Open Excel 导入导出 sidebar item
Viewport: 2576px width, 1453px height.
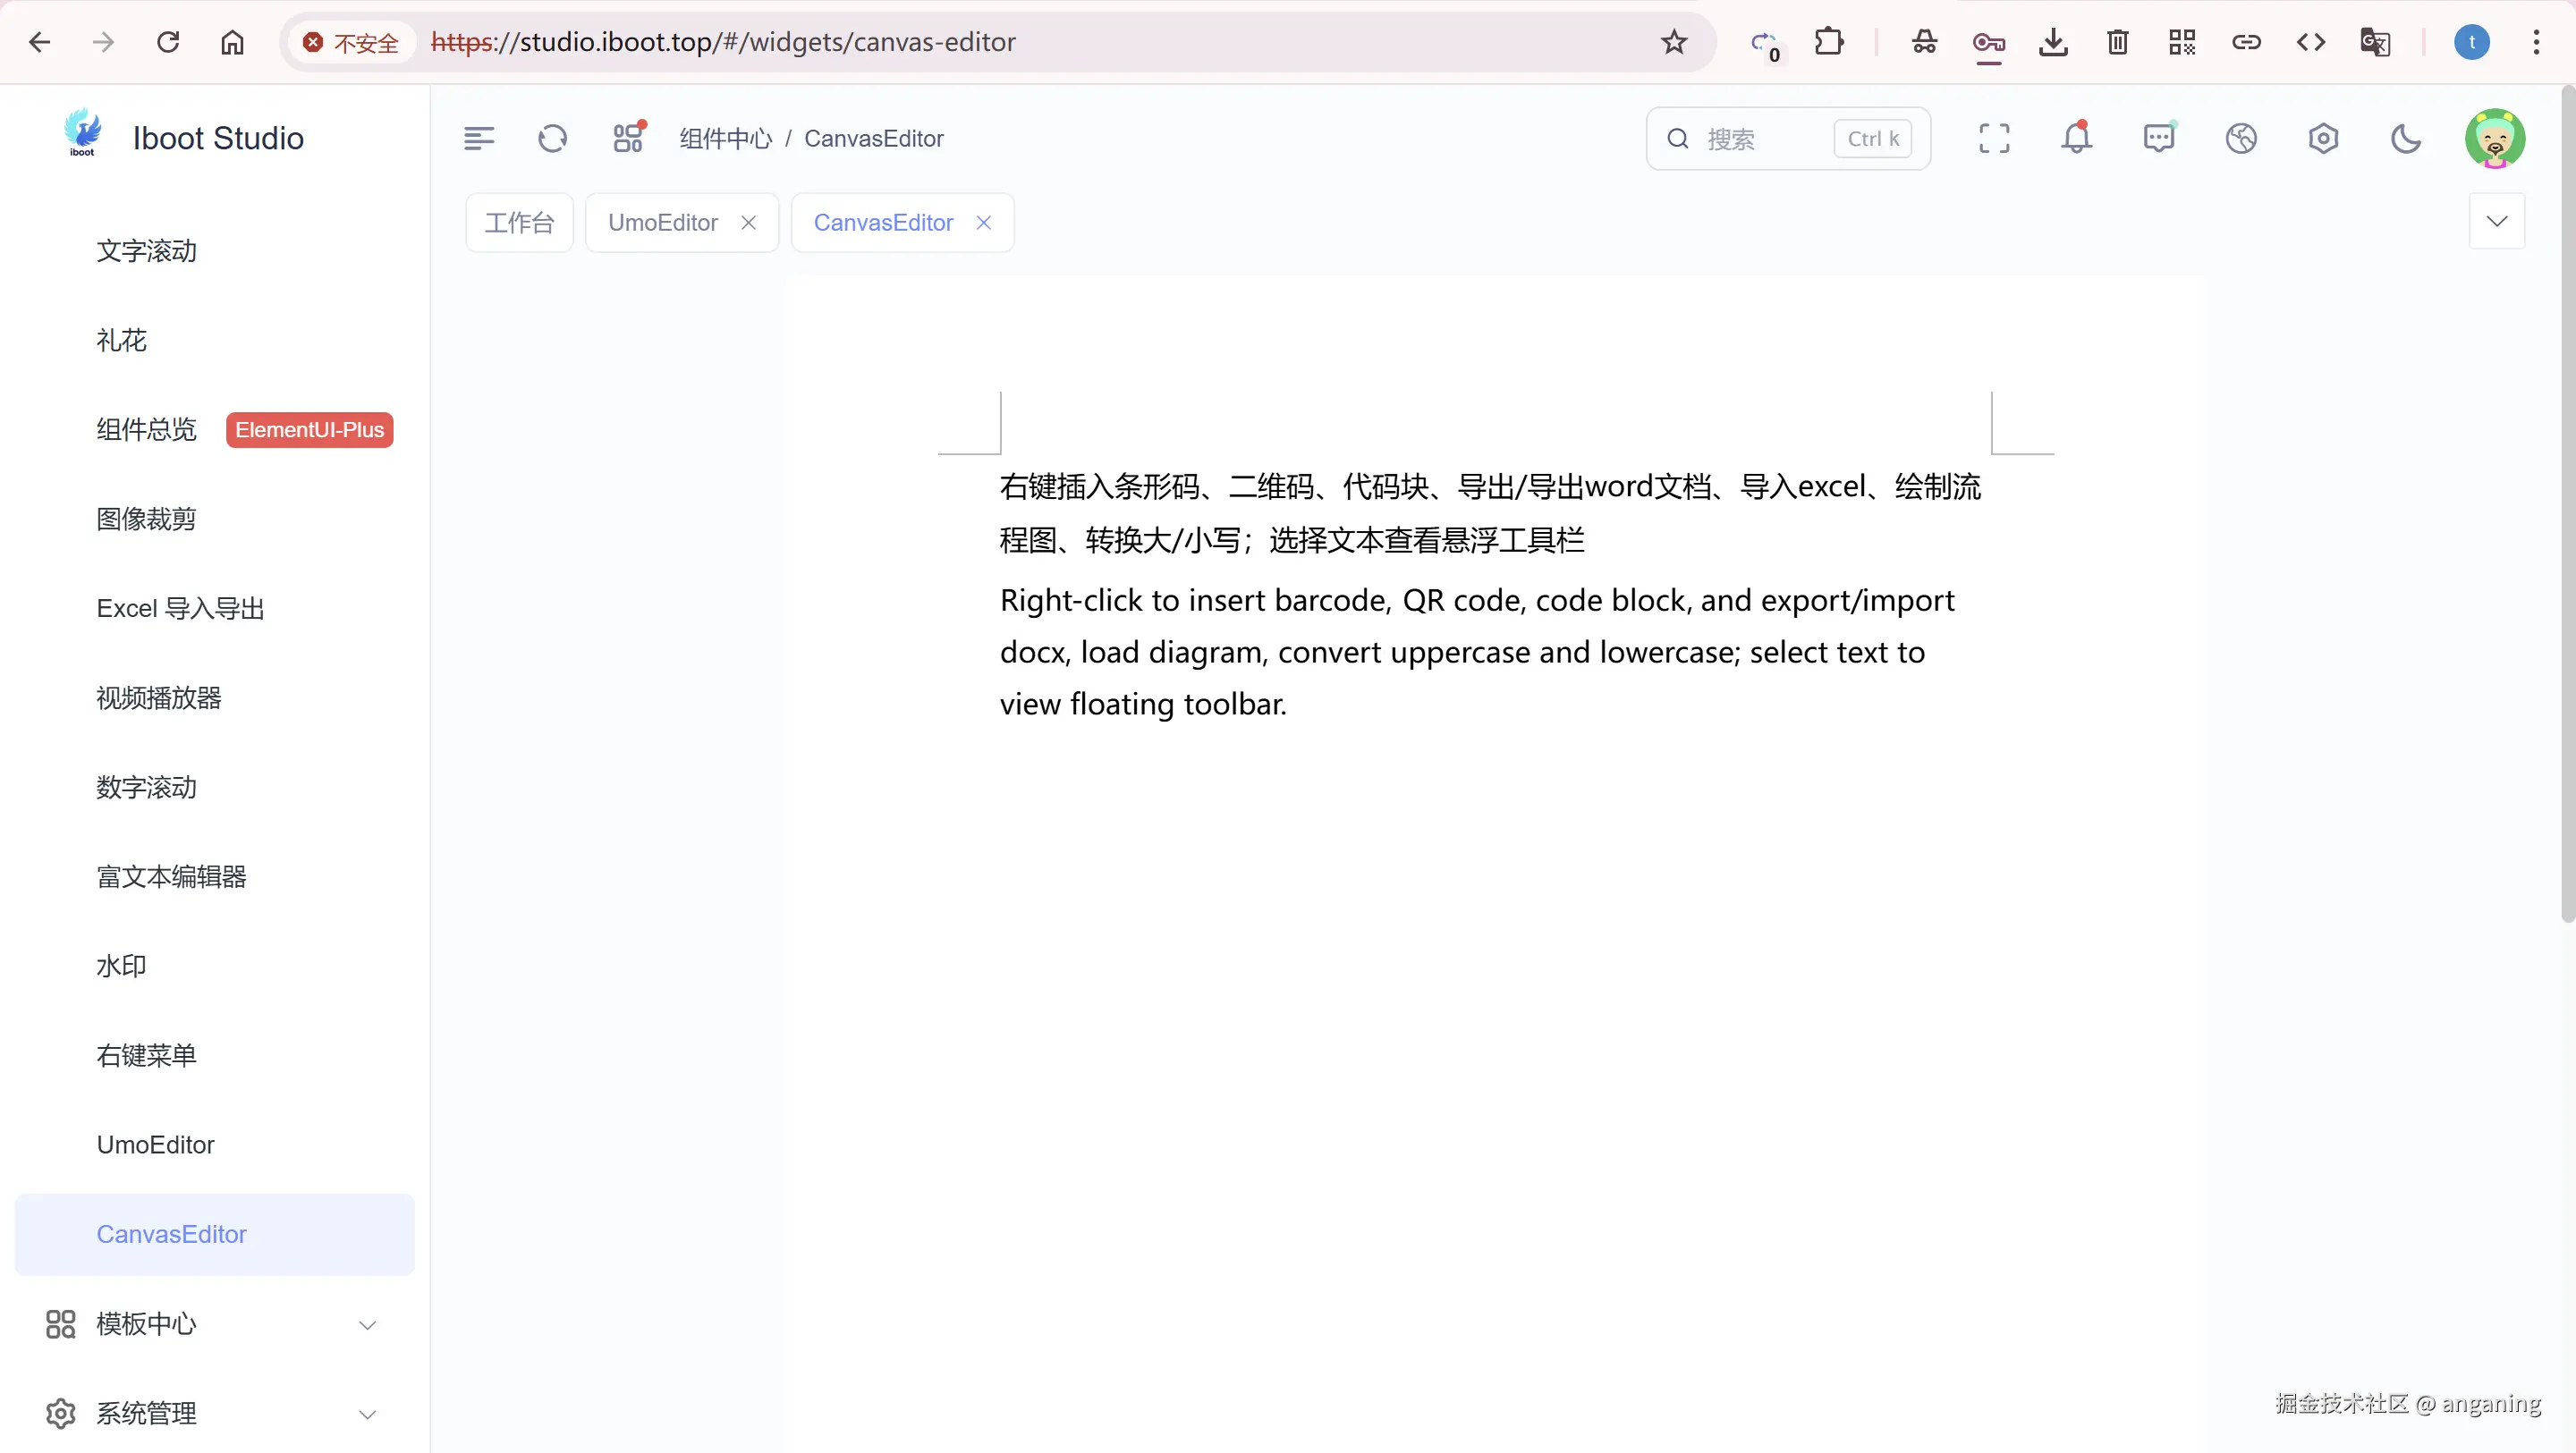[180, 608]
